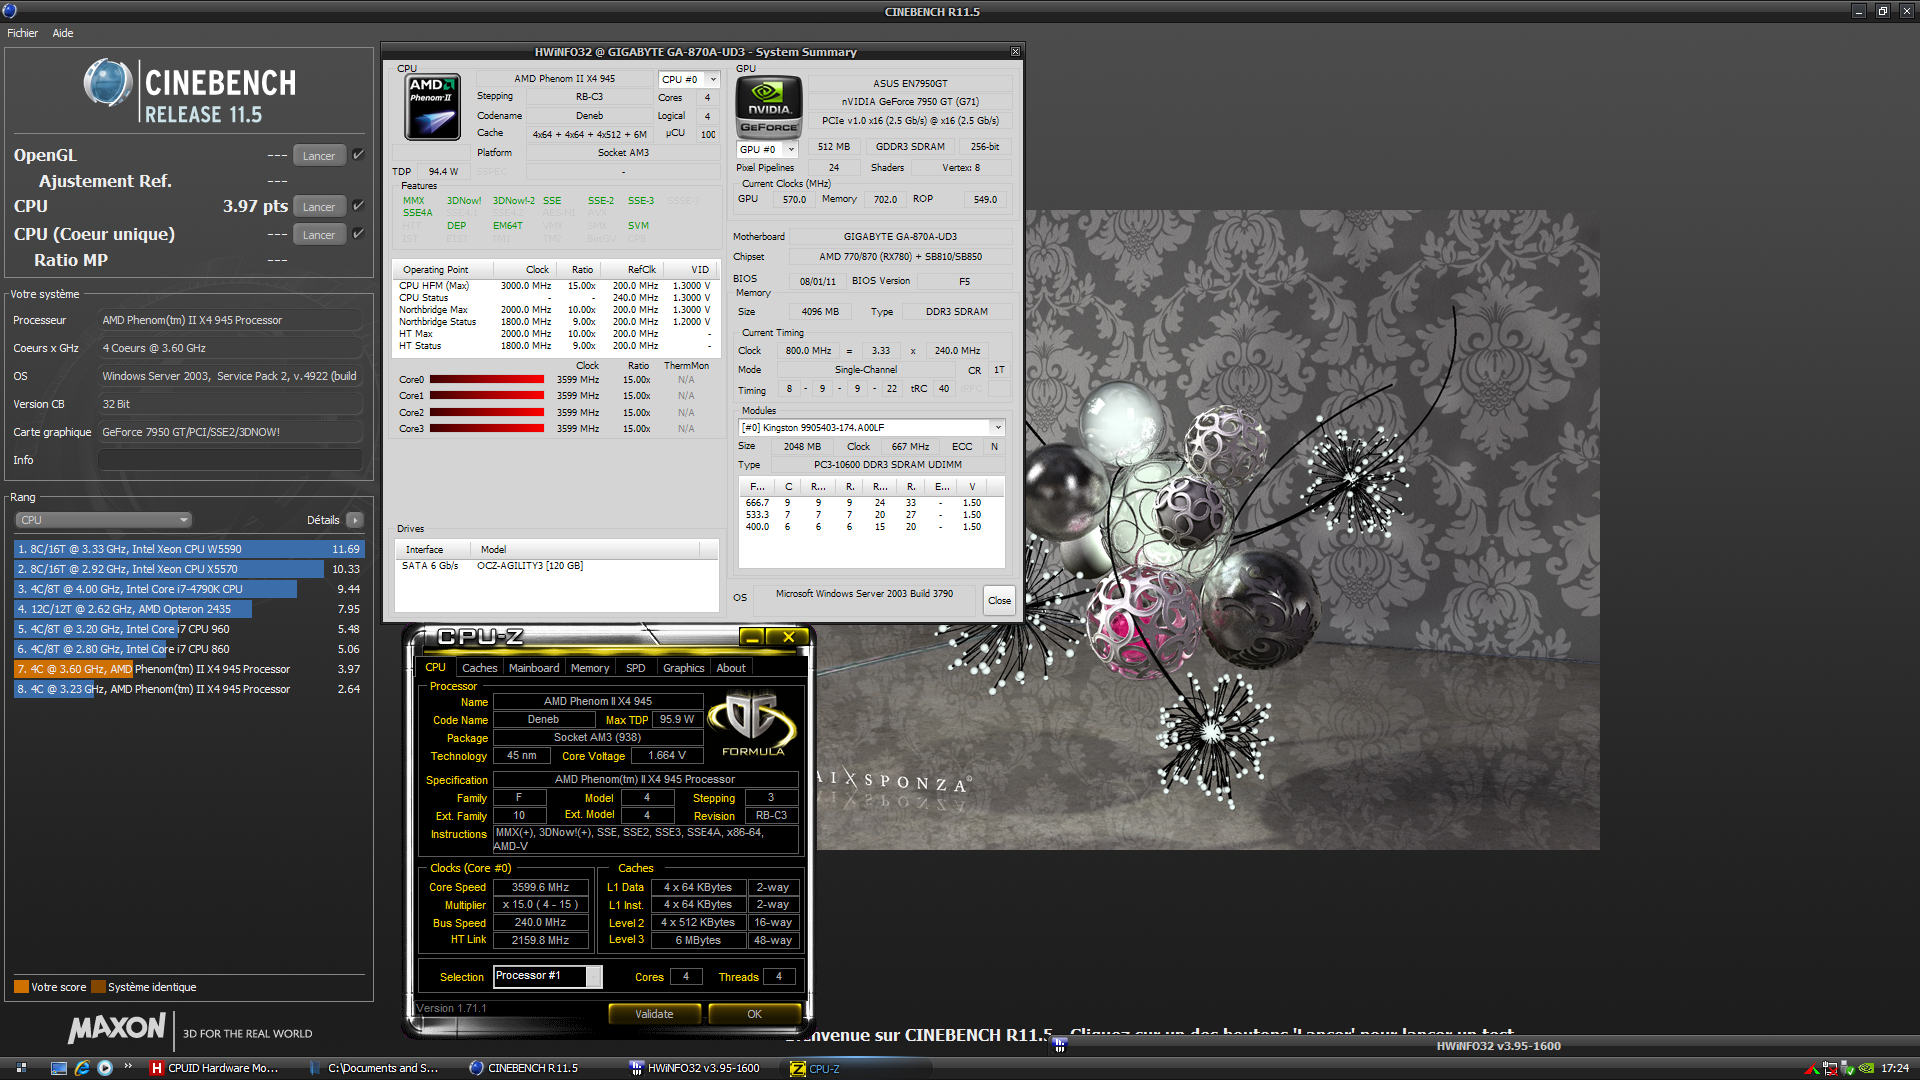This screenshot has height=1080, width=1920.
Task: Enable the OpenGL test checkbox
Action: (358, 155)
